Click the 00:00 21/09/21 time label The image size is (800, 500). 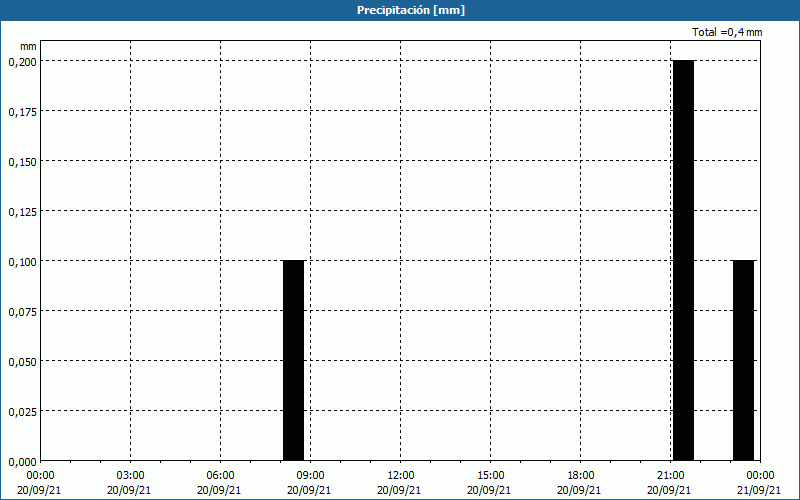760,483
